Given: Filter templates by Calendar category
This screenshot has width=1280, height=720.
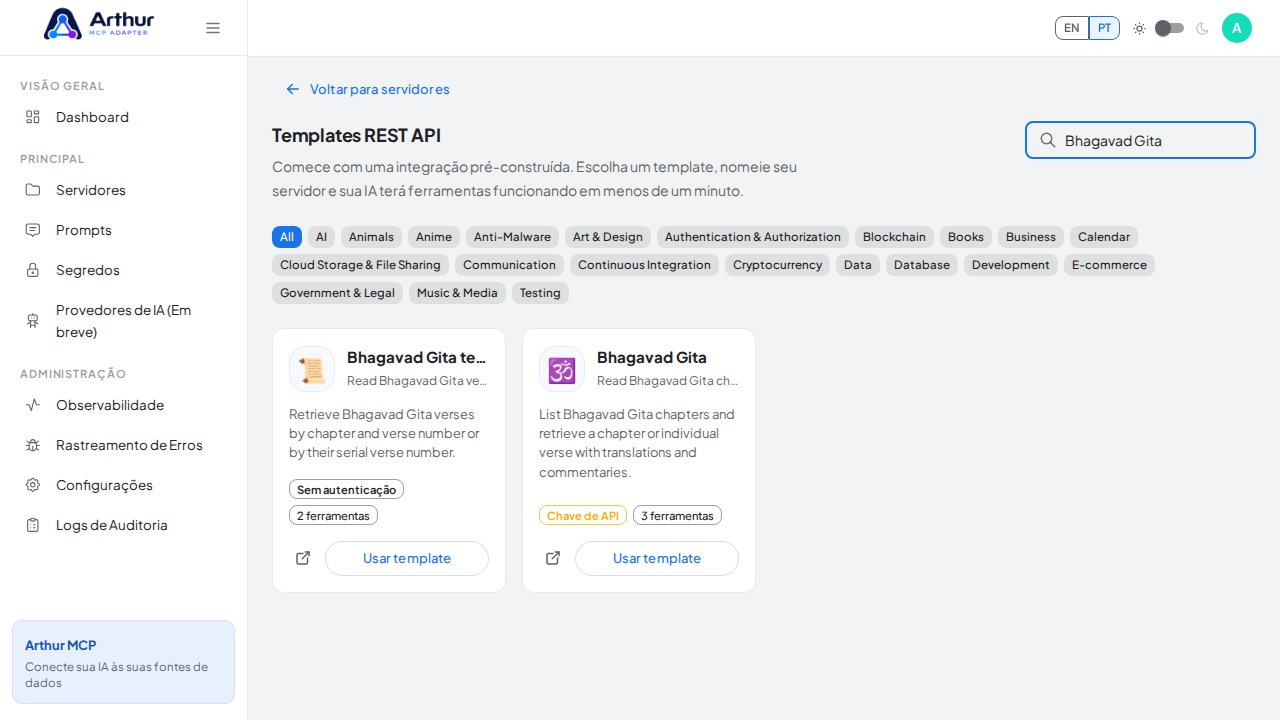Looking at the screenshot, I should 1104,237.
